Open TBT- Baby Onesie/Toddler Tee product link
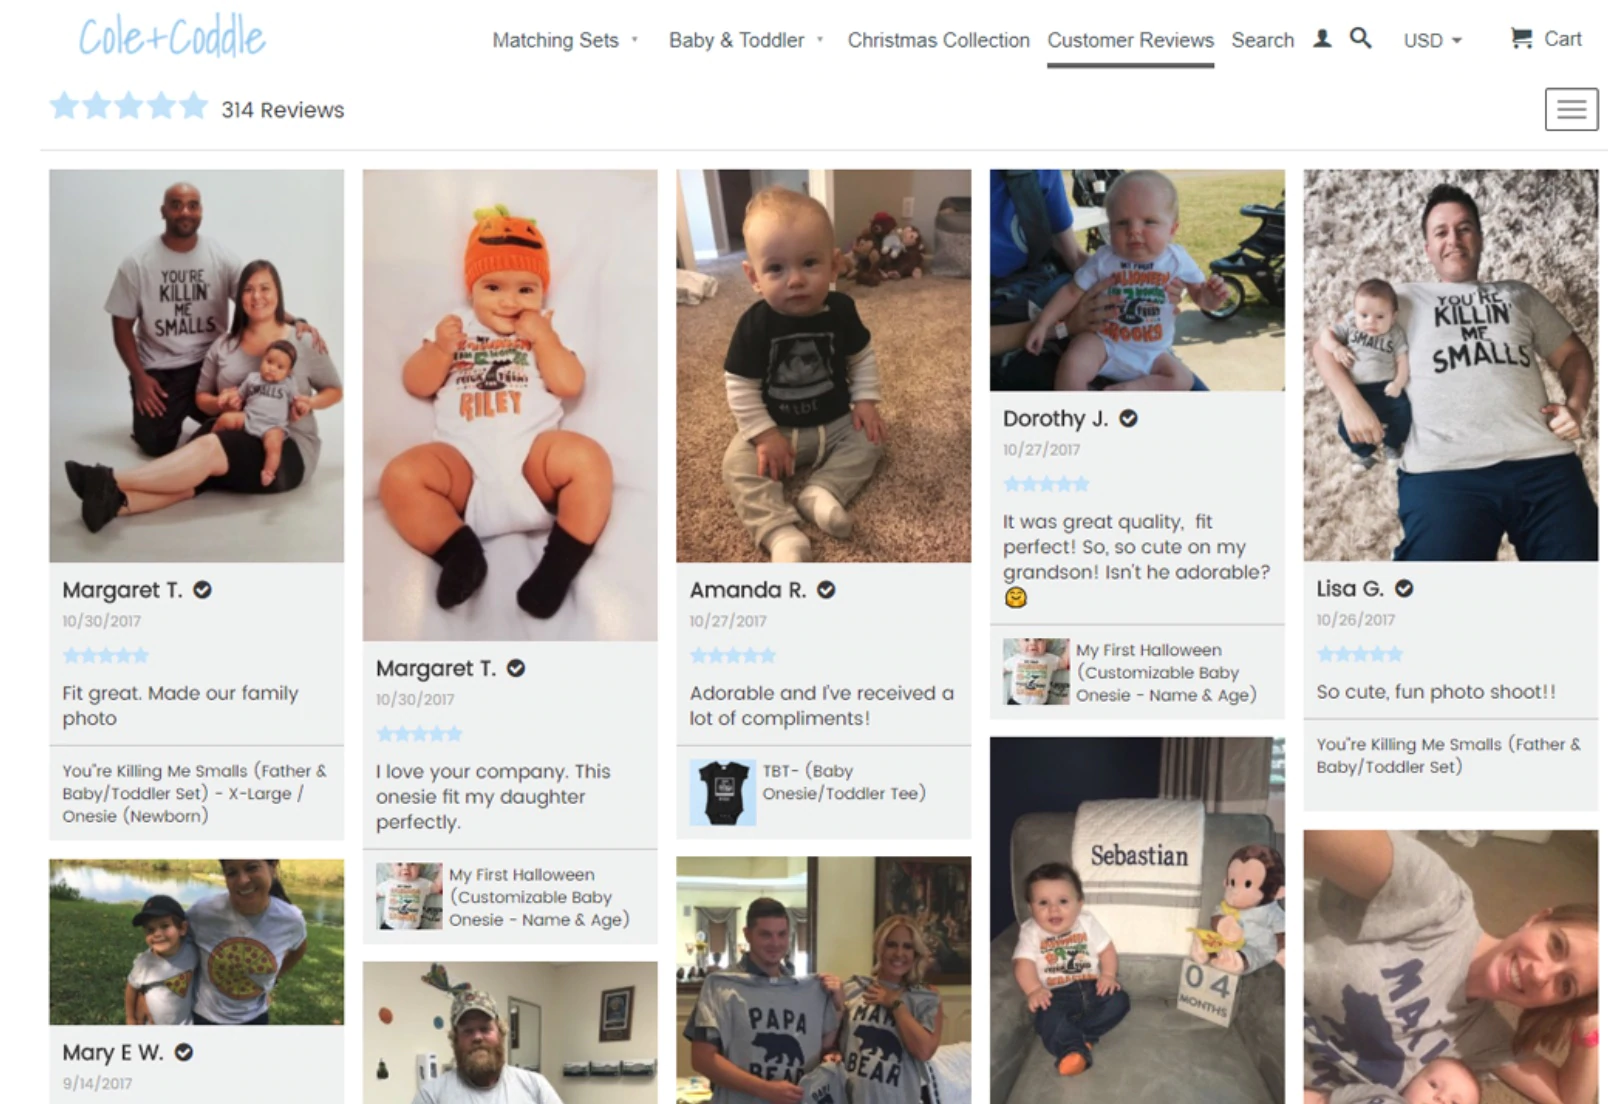Screen dimensions: 1614x1104 (x=844, y=782)
